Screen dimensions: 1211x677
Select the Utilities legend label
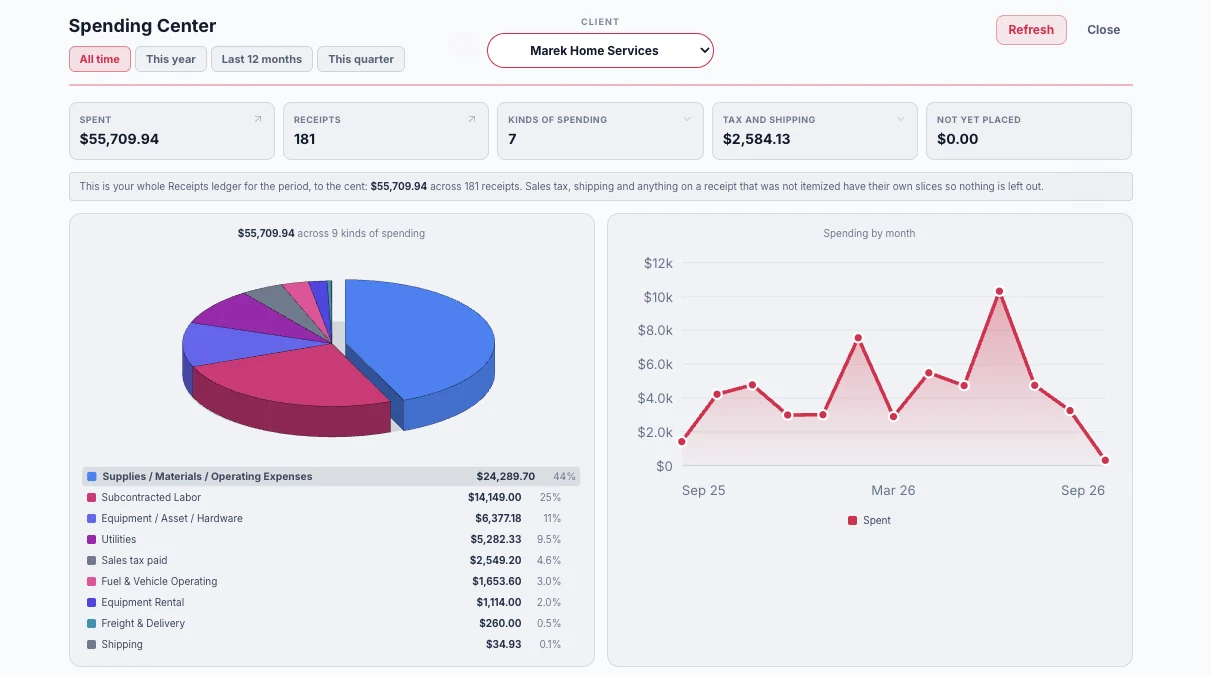(x=119, y=540)
